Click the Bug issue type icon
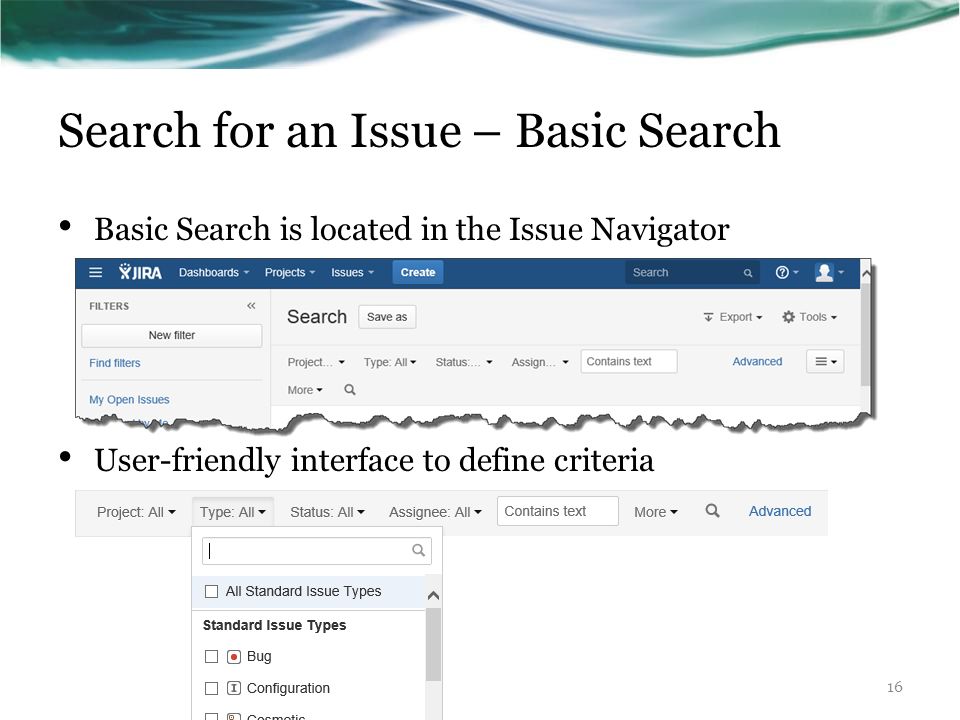 pyautogui.click(x=234, y=657)
